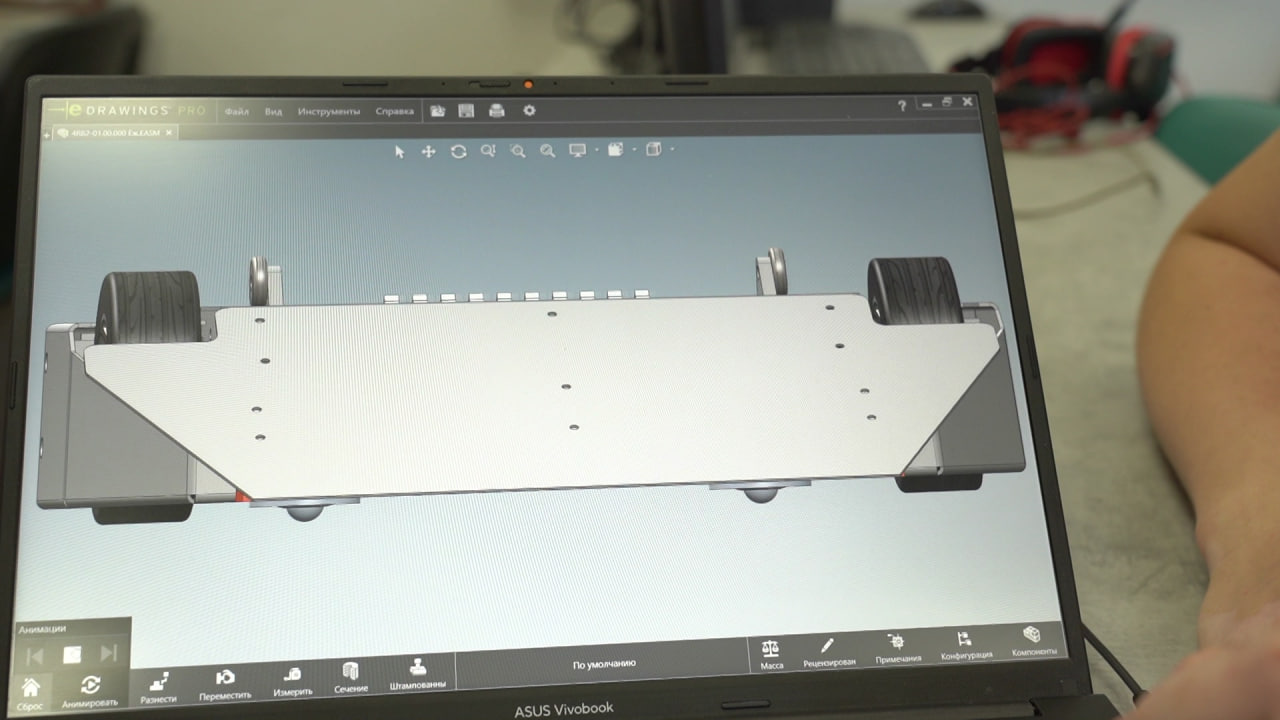Activate the Pan move tool
Screen dimensions: 1280x720
pyautogui.click(x=428, y=151)
